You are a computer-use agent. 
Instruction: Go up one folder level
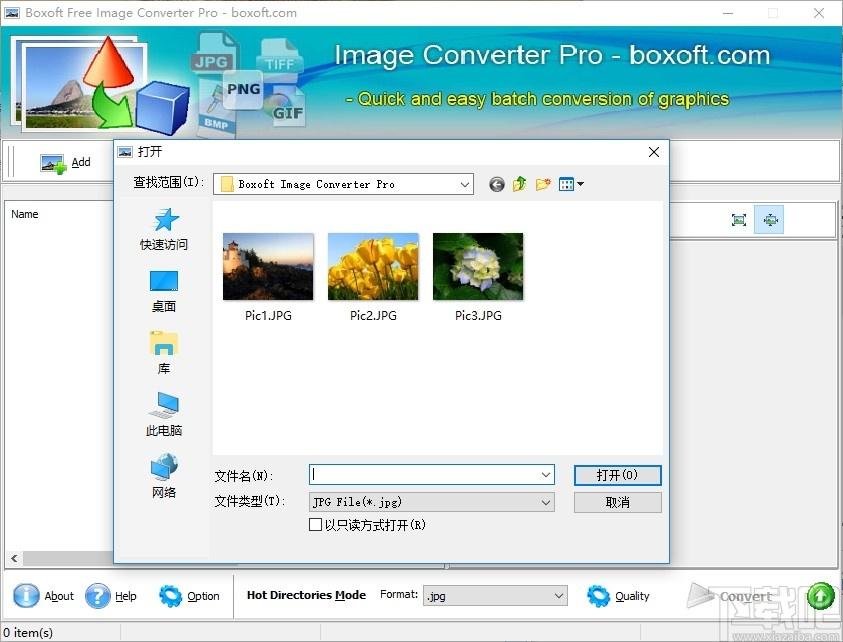tap(519, 184)
